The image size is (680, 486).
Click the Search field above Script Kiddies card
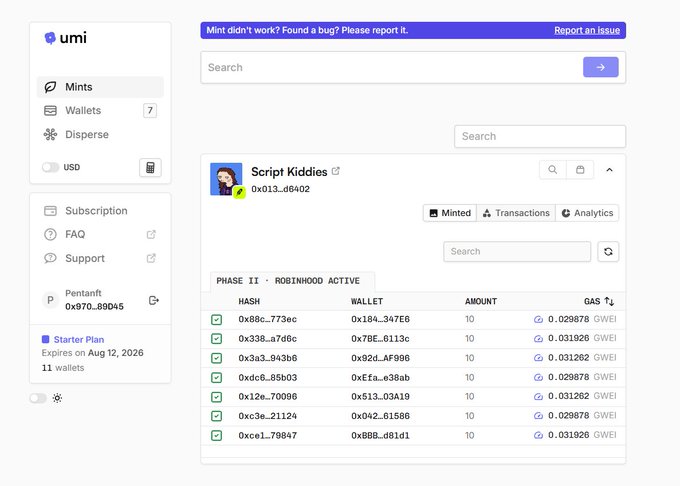tap(540, 137)
